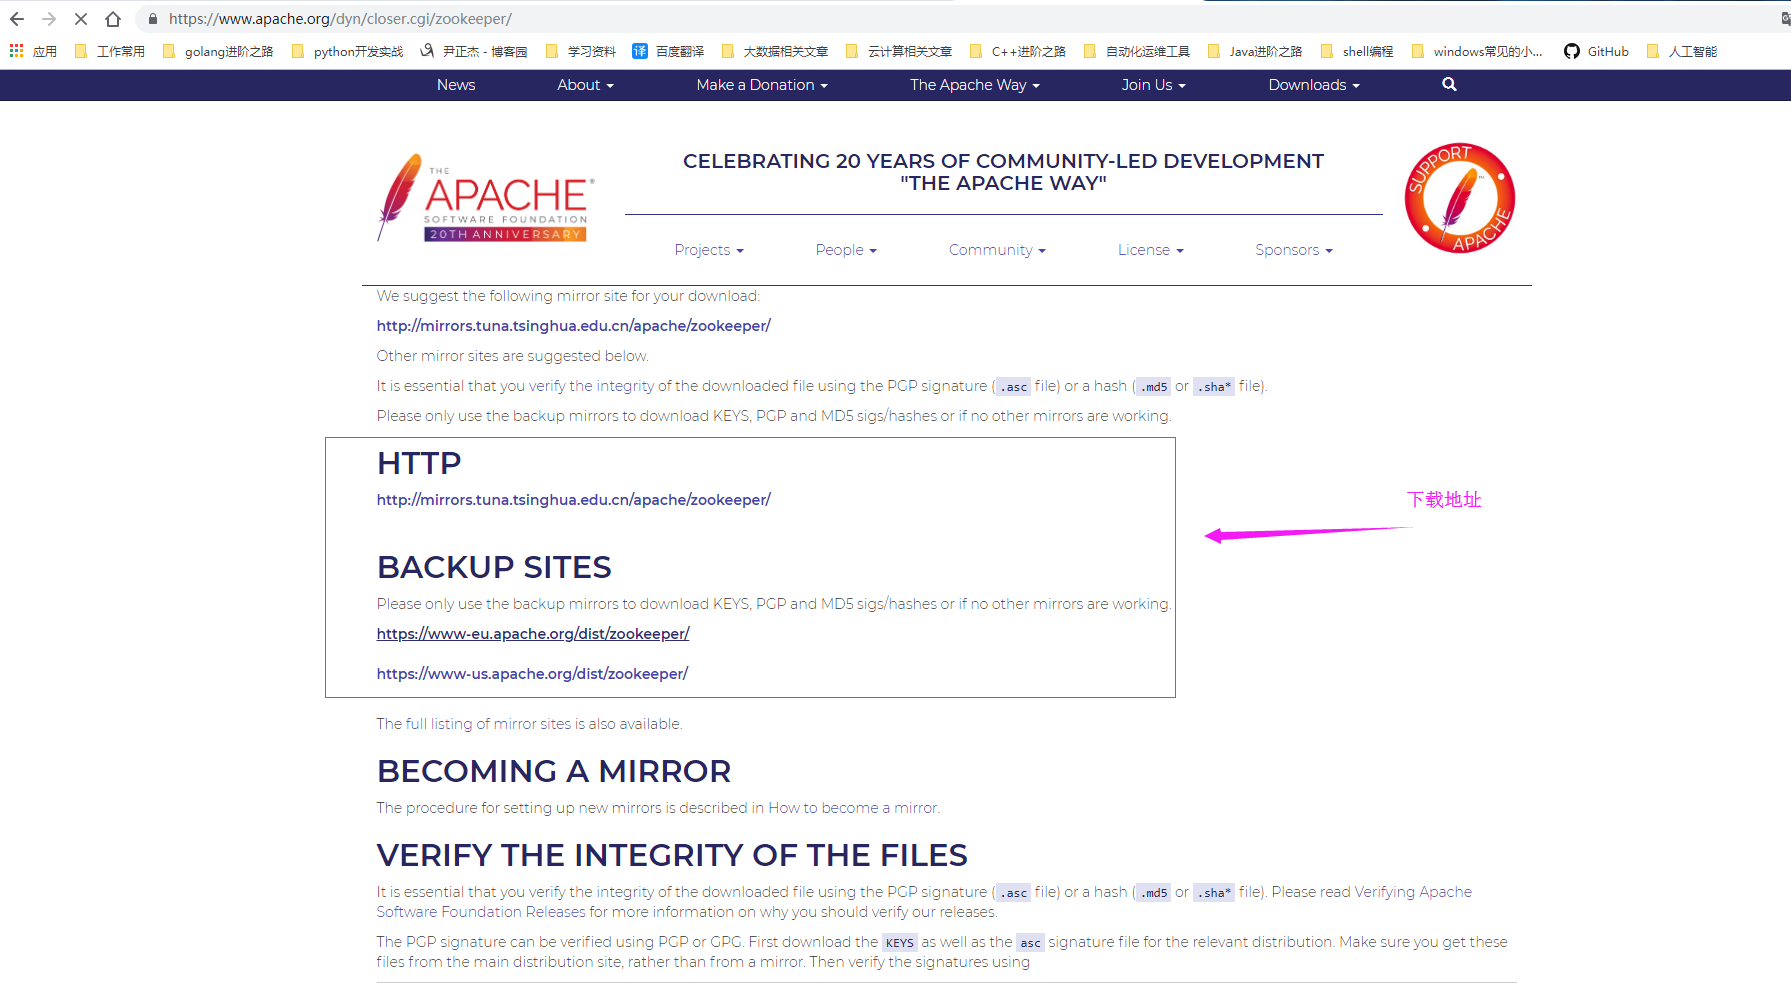Expand the Join Us dropdown
The height and width of the screenshot is (983, 1791).
(x=1153, y=85)
